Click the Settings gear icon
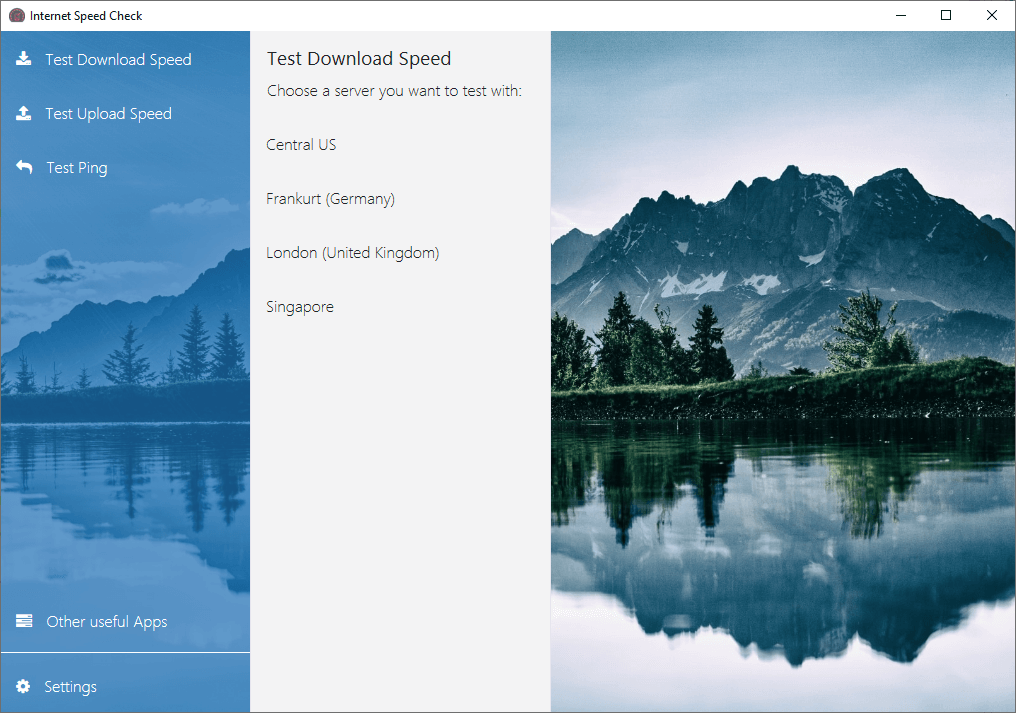The image size is (1016, 713). click(x=23, y=686)
